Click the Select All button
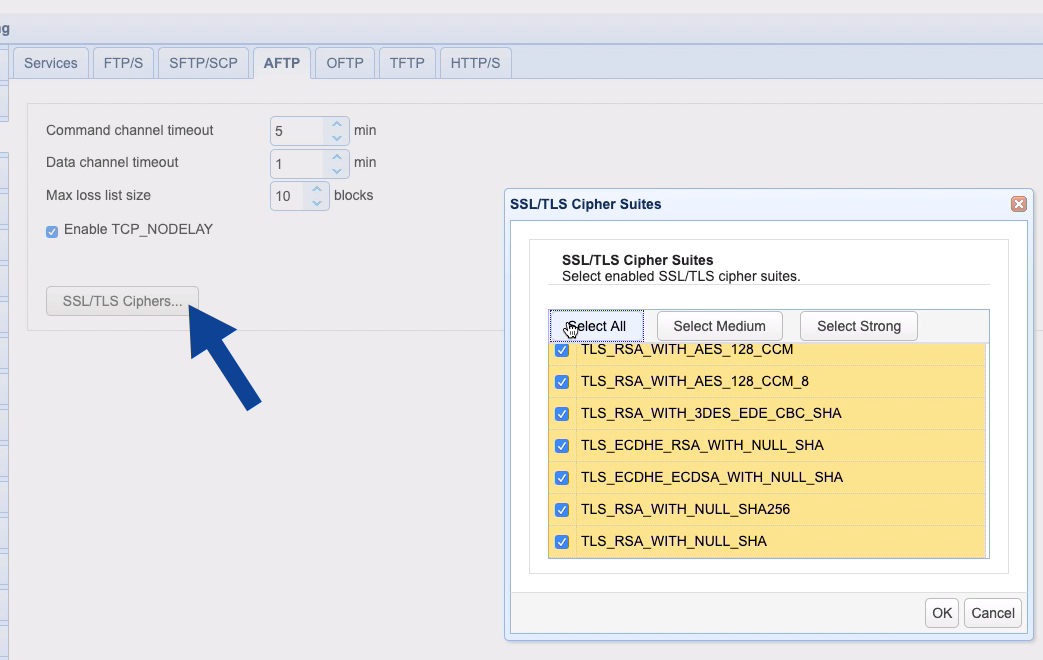This screenshot has width=1043, height=660. 597,326
